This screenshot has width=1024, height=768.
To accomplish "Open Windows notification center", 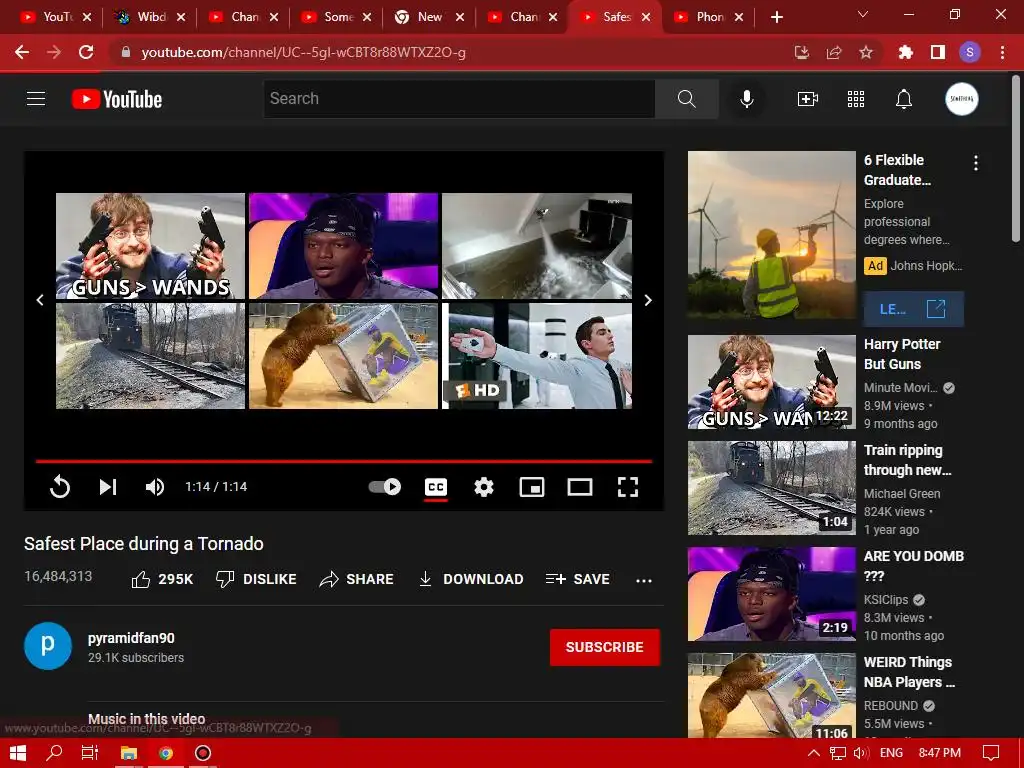I will tap(991, 753).
